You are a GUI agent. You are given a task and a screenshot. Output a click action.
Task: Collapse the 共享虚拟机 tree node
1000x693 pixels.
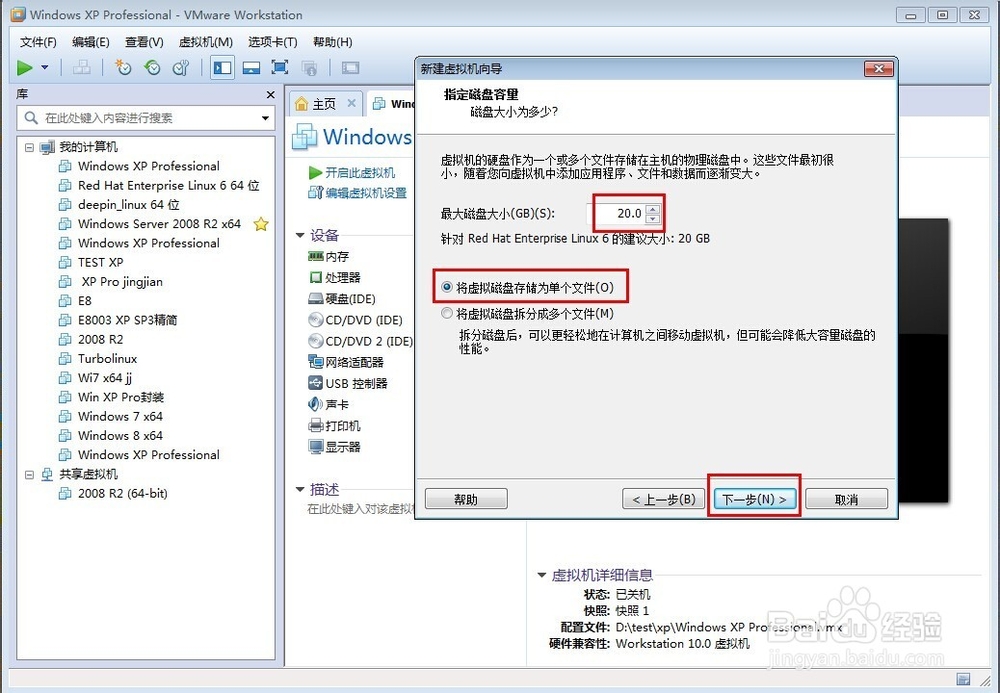click(x=29, y=474)
